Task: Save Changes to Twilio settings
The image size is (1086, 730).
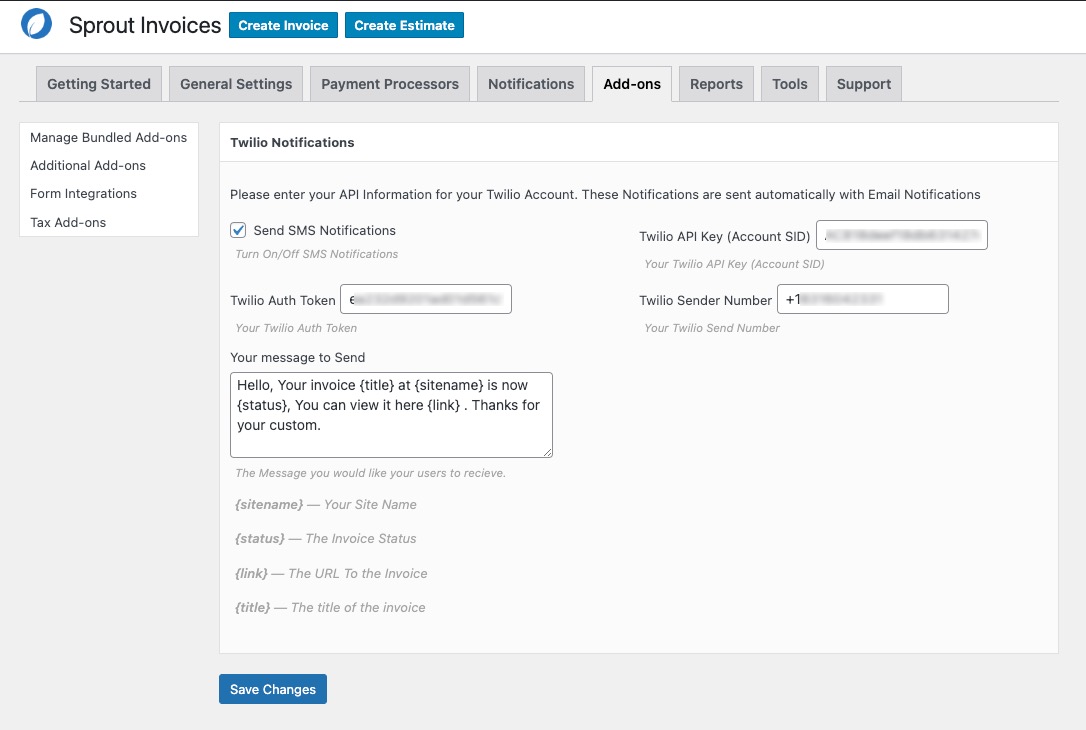Action: (273, 689)
